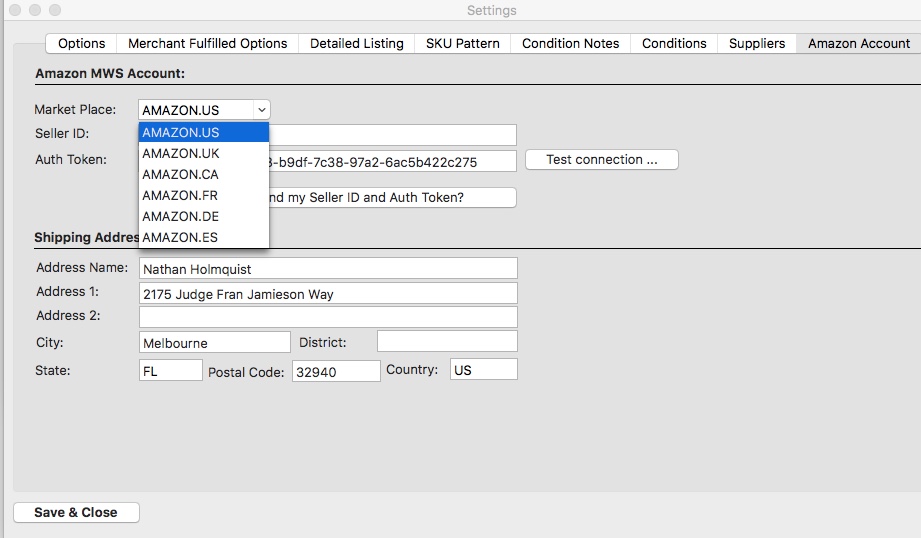921x538 pixels.
Task: Go to the SKU Pattern tab
Action: pyautogui.click(x=462, y=43)
